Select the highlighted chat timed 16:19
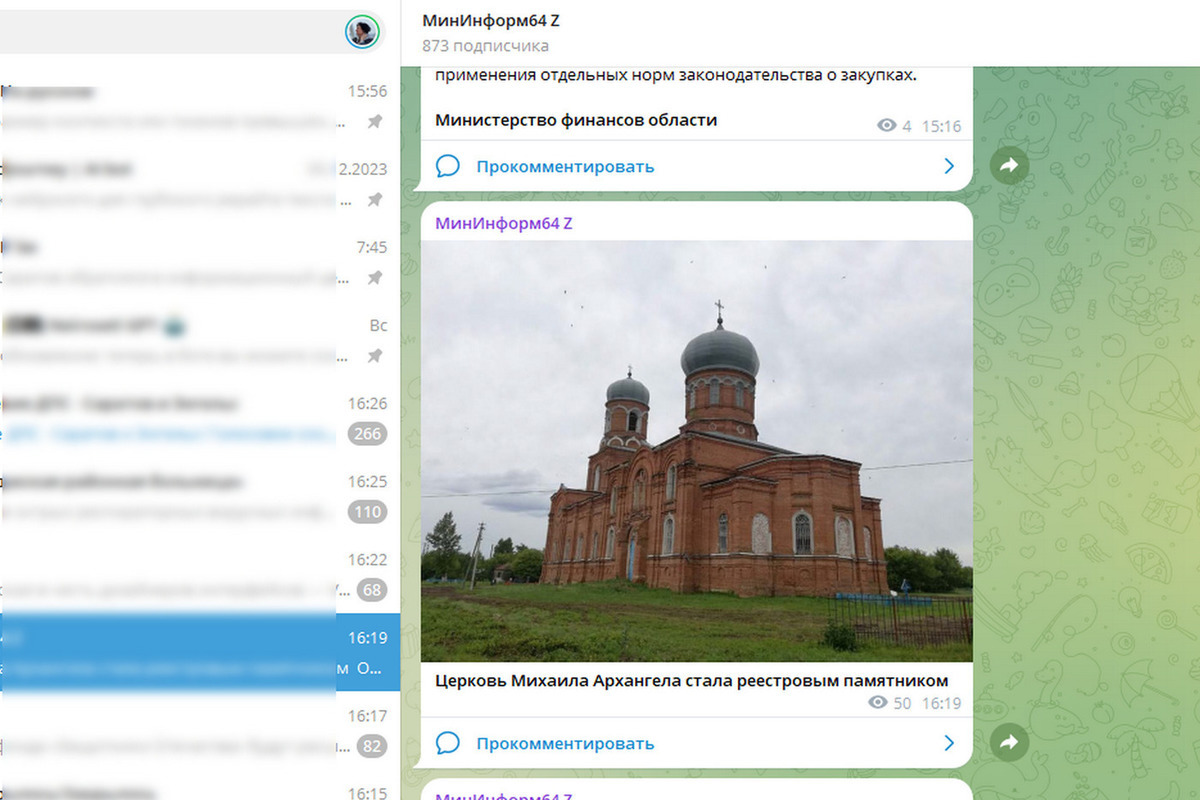Viewport: 1200px width, 800px height. pos(200,652)
